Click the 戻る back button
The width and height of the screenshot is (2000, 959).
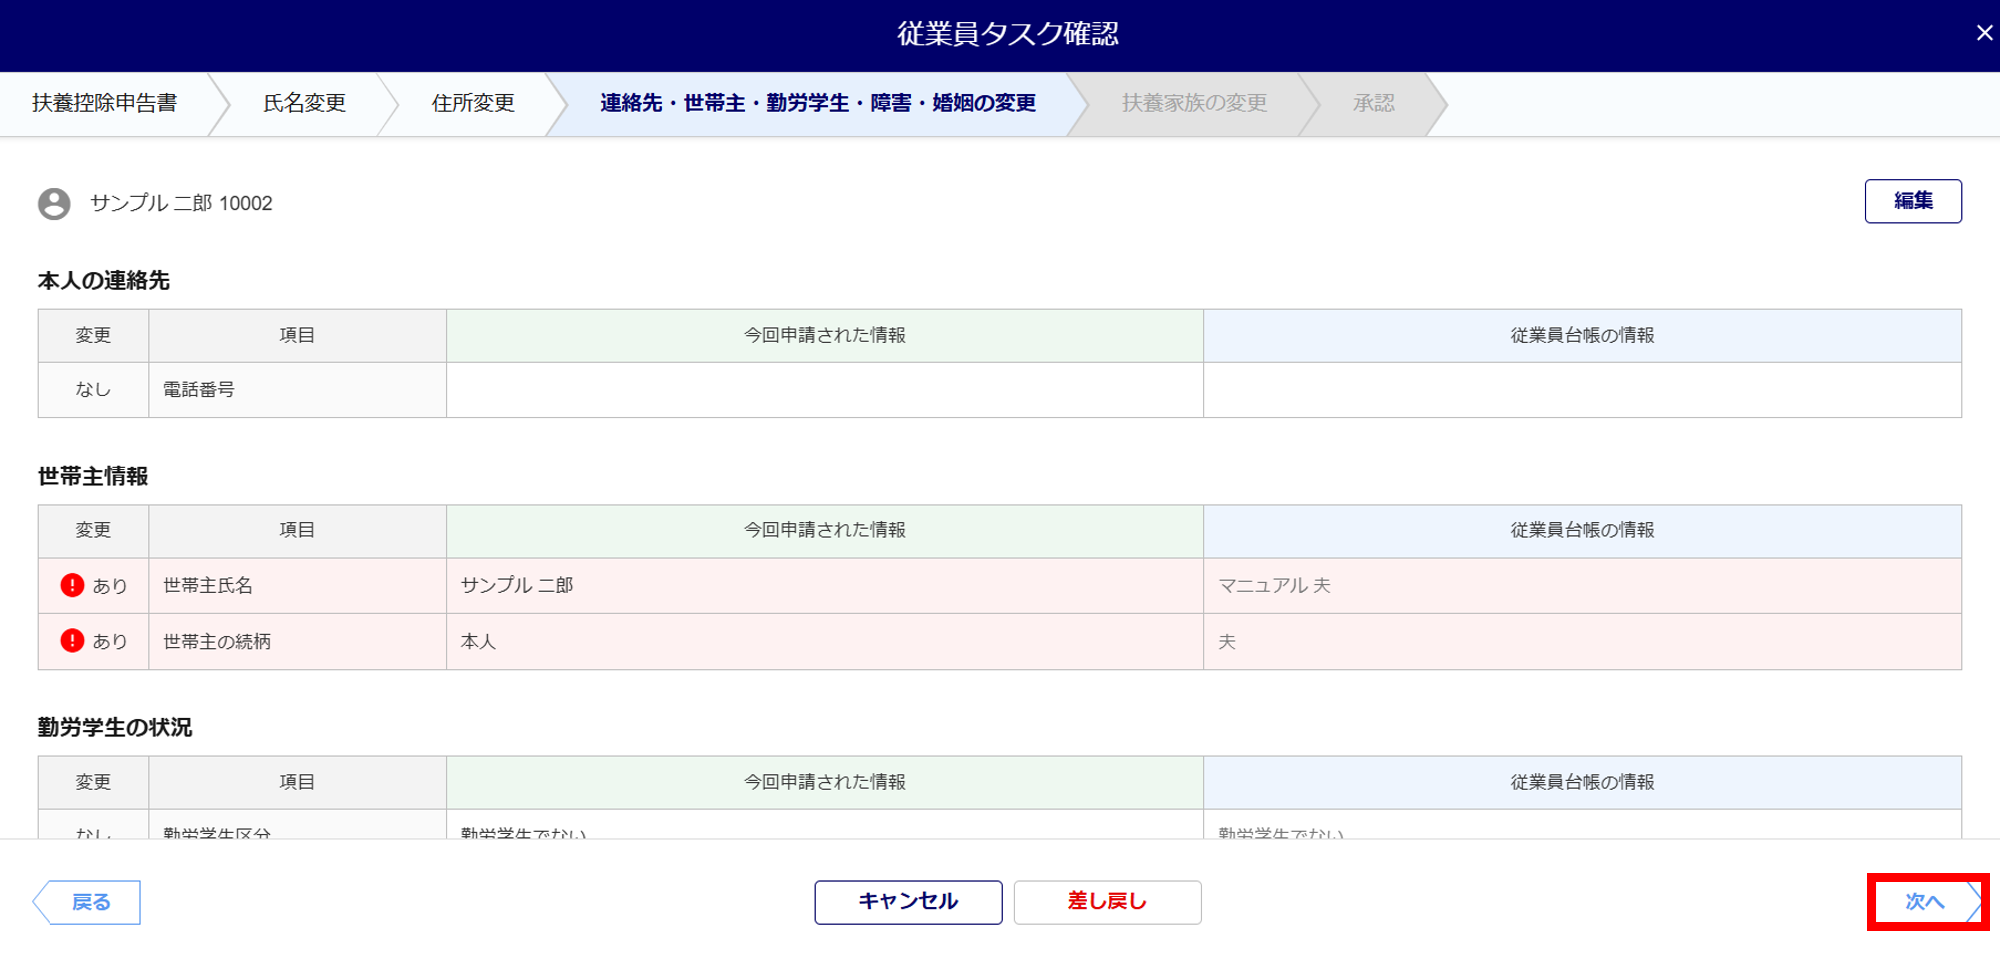90,902
